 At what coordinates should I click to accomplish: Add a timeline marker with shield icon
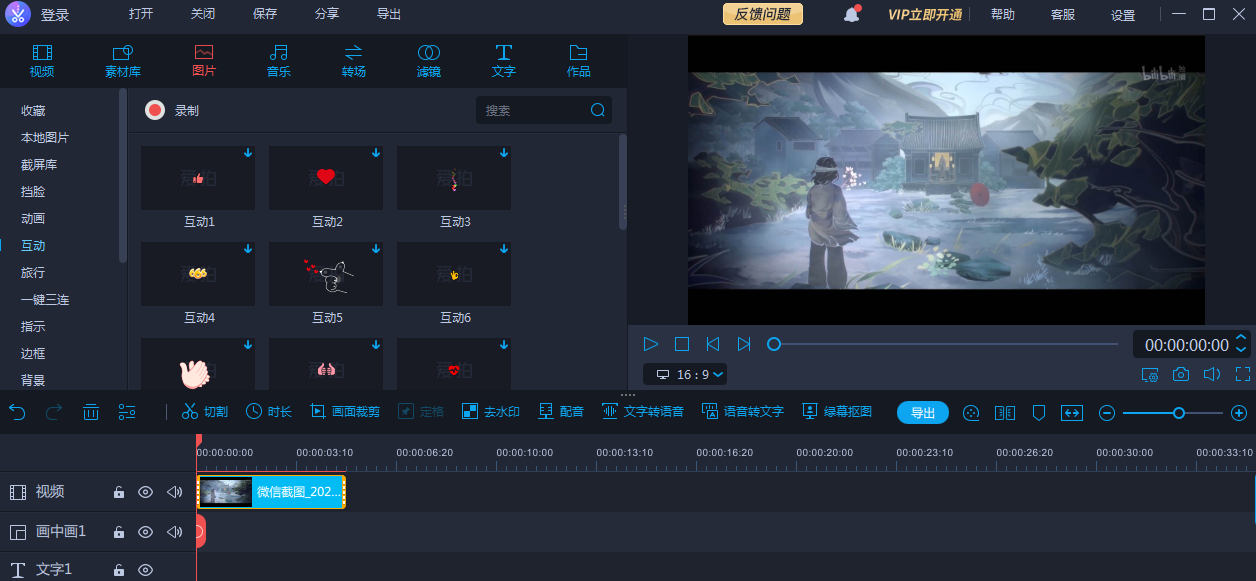(x=1039, y=413)
